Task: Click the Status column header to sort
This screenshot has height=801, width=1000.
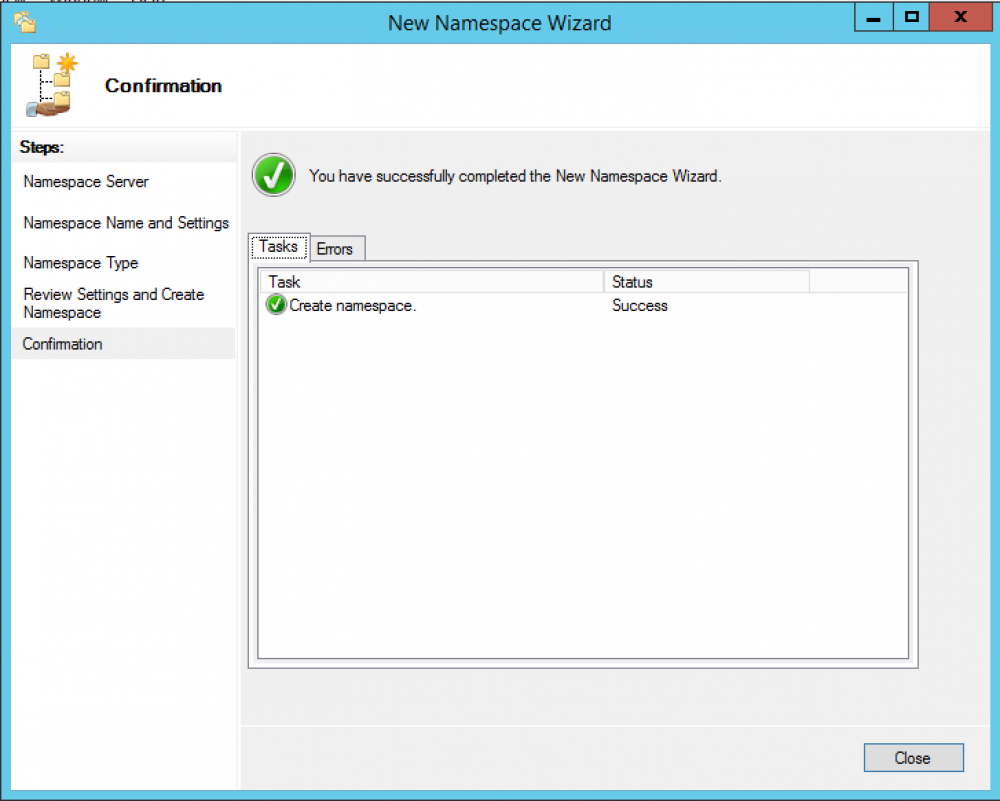Action: tap(633, 281)
